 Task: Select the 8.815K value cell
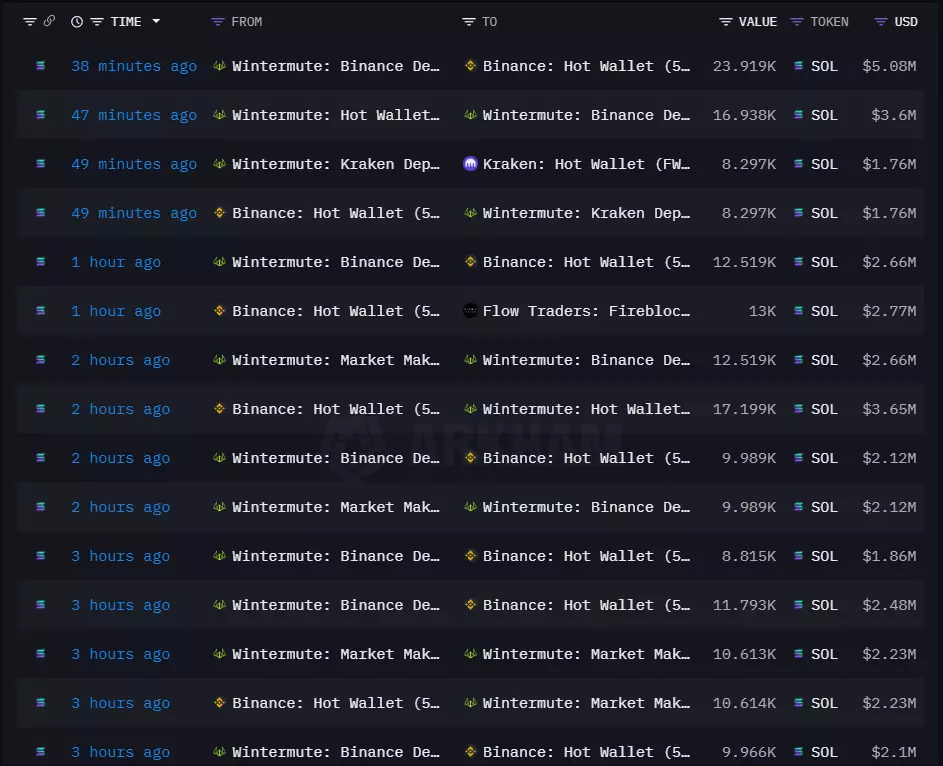pos(749,556)
